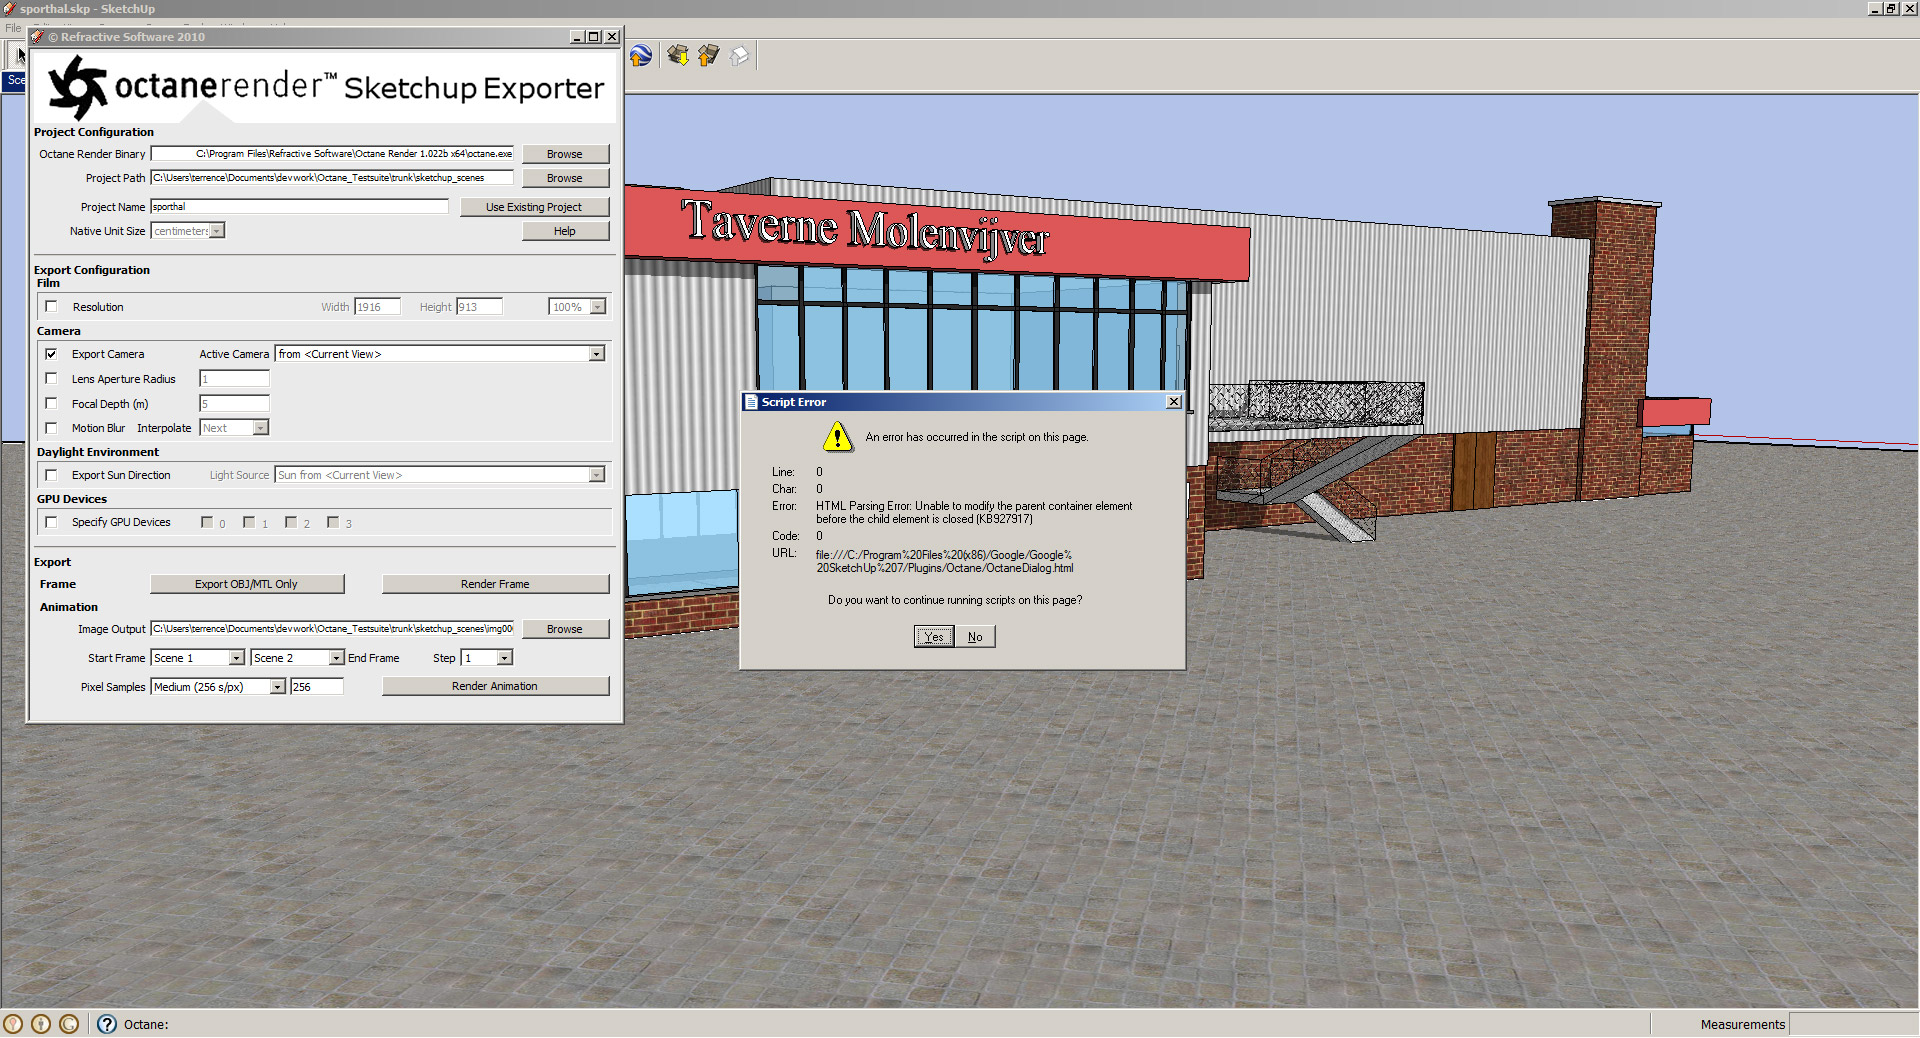
Task: Click the Measurements value box
Action: [1853, 1024]
